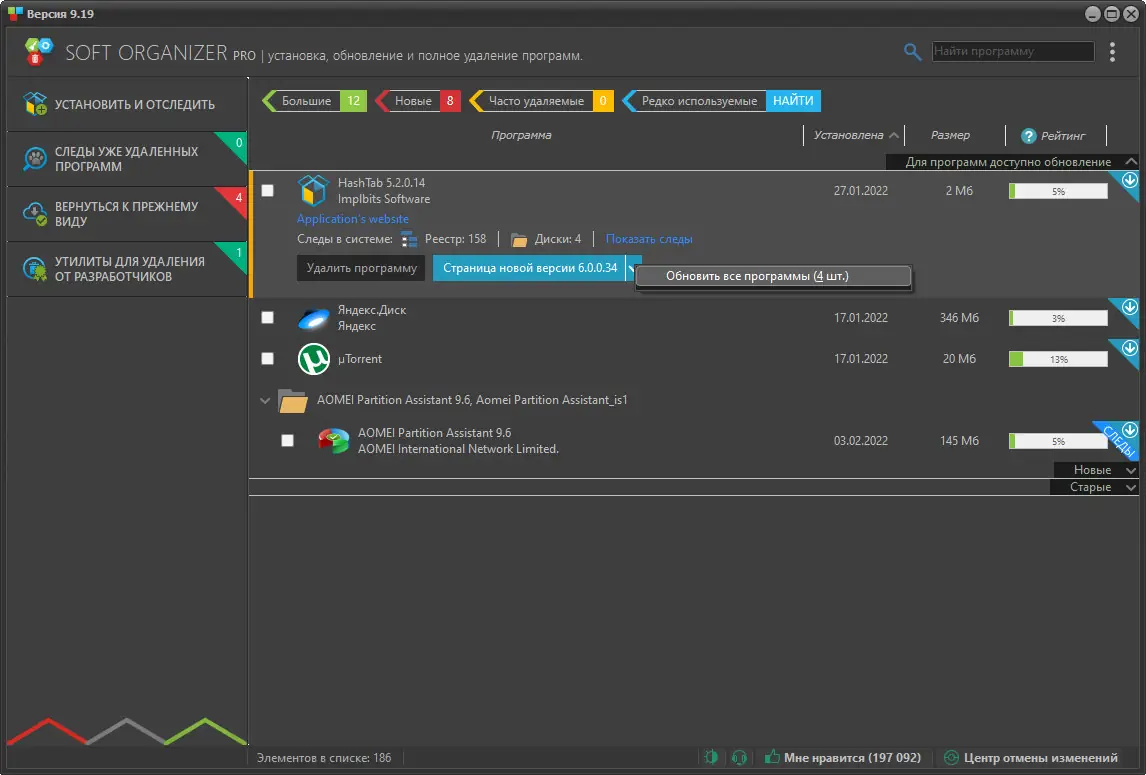Open 'Следы уже удаленных программ' section
Image resolution: width=1146 pixels, height=775 pixels.
(127, 159)
